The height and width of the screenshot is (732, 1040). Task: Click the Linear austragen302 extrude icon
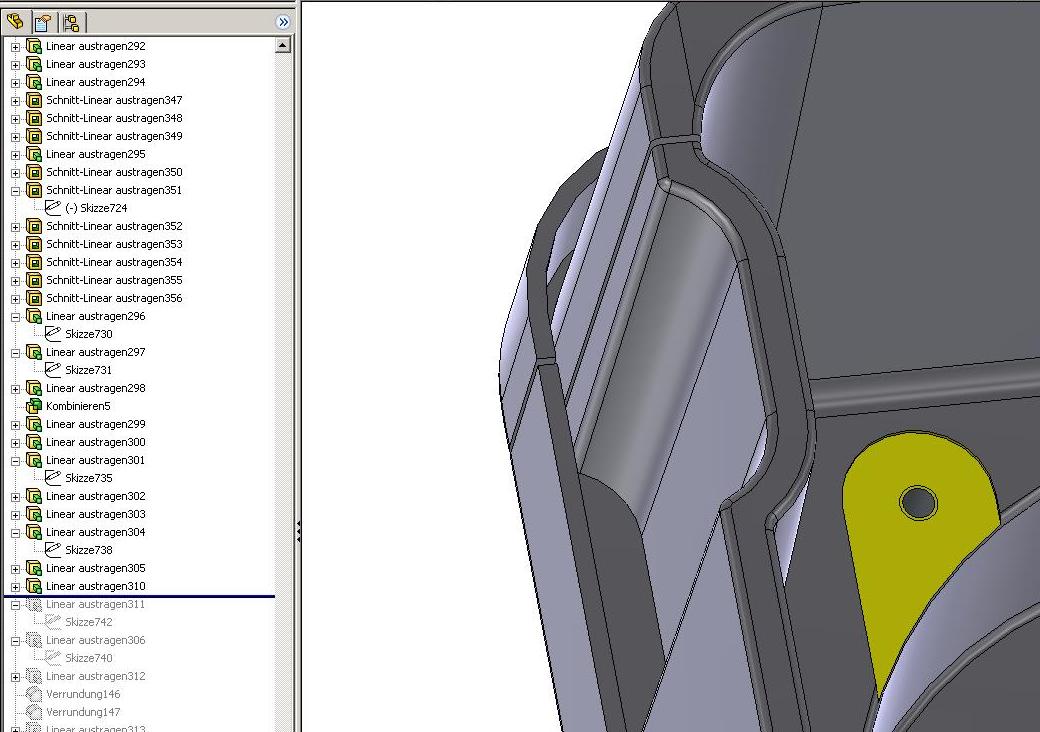coord(34,496)
